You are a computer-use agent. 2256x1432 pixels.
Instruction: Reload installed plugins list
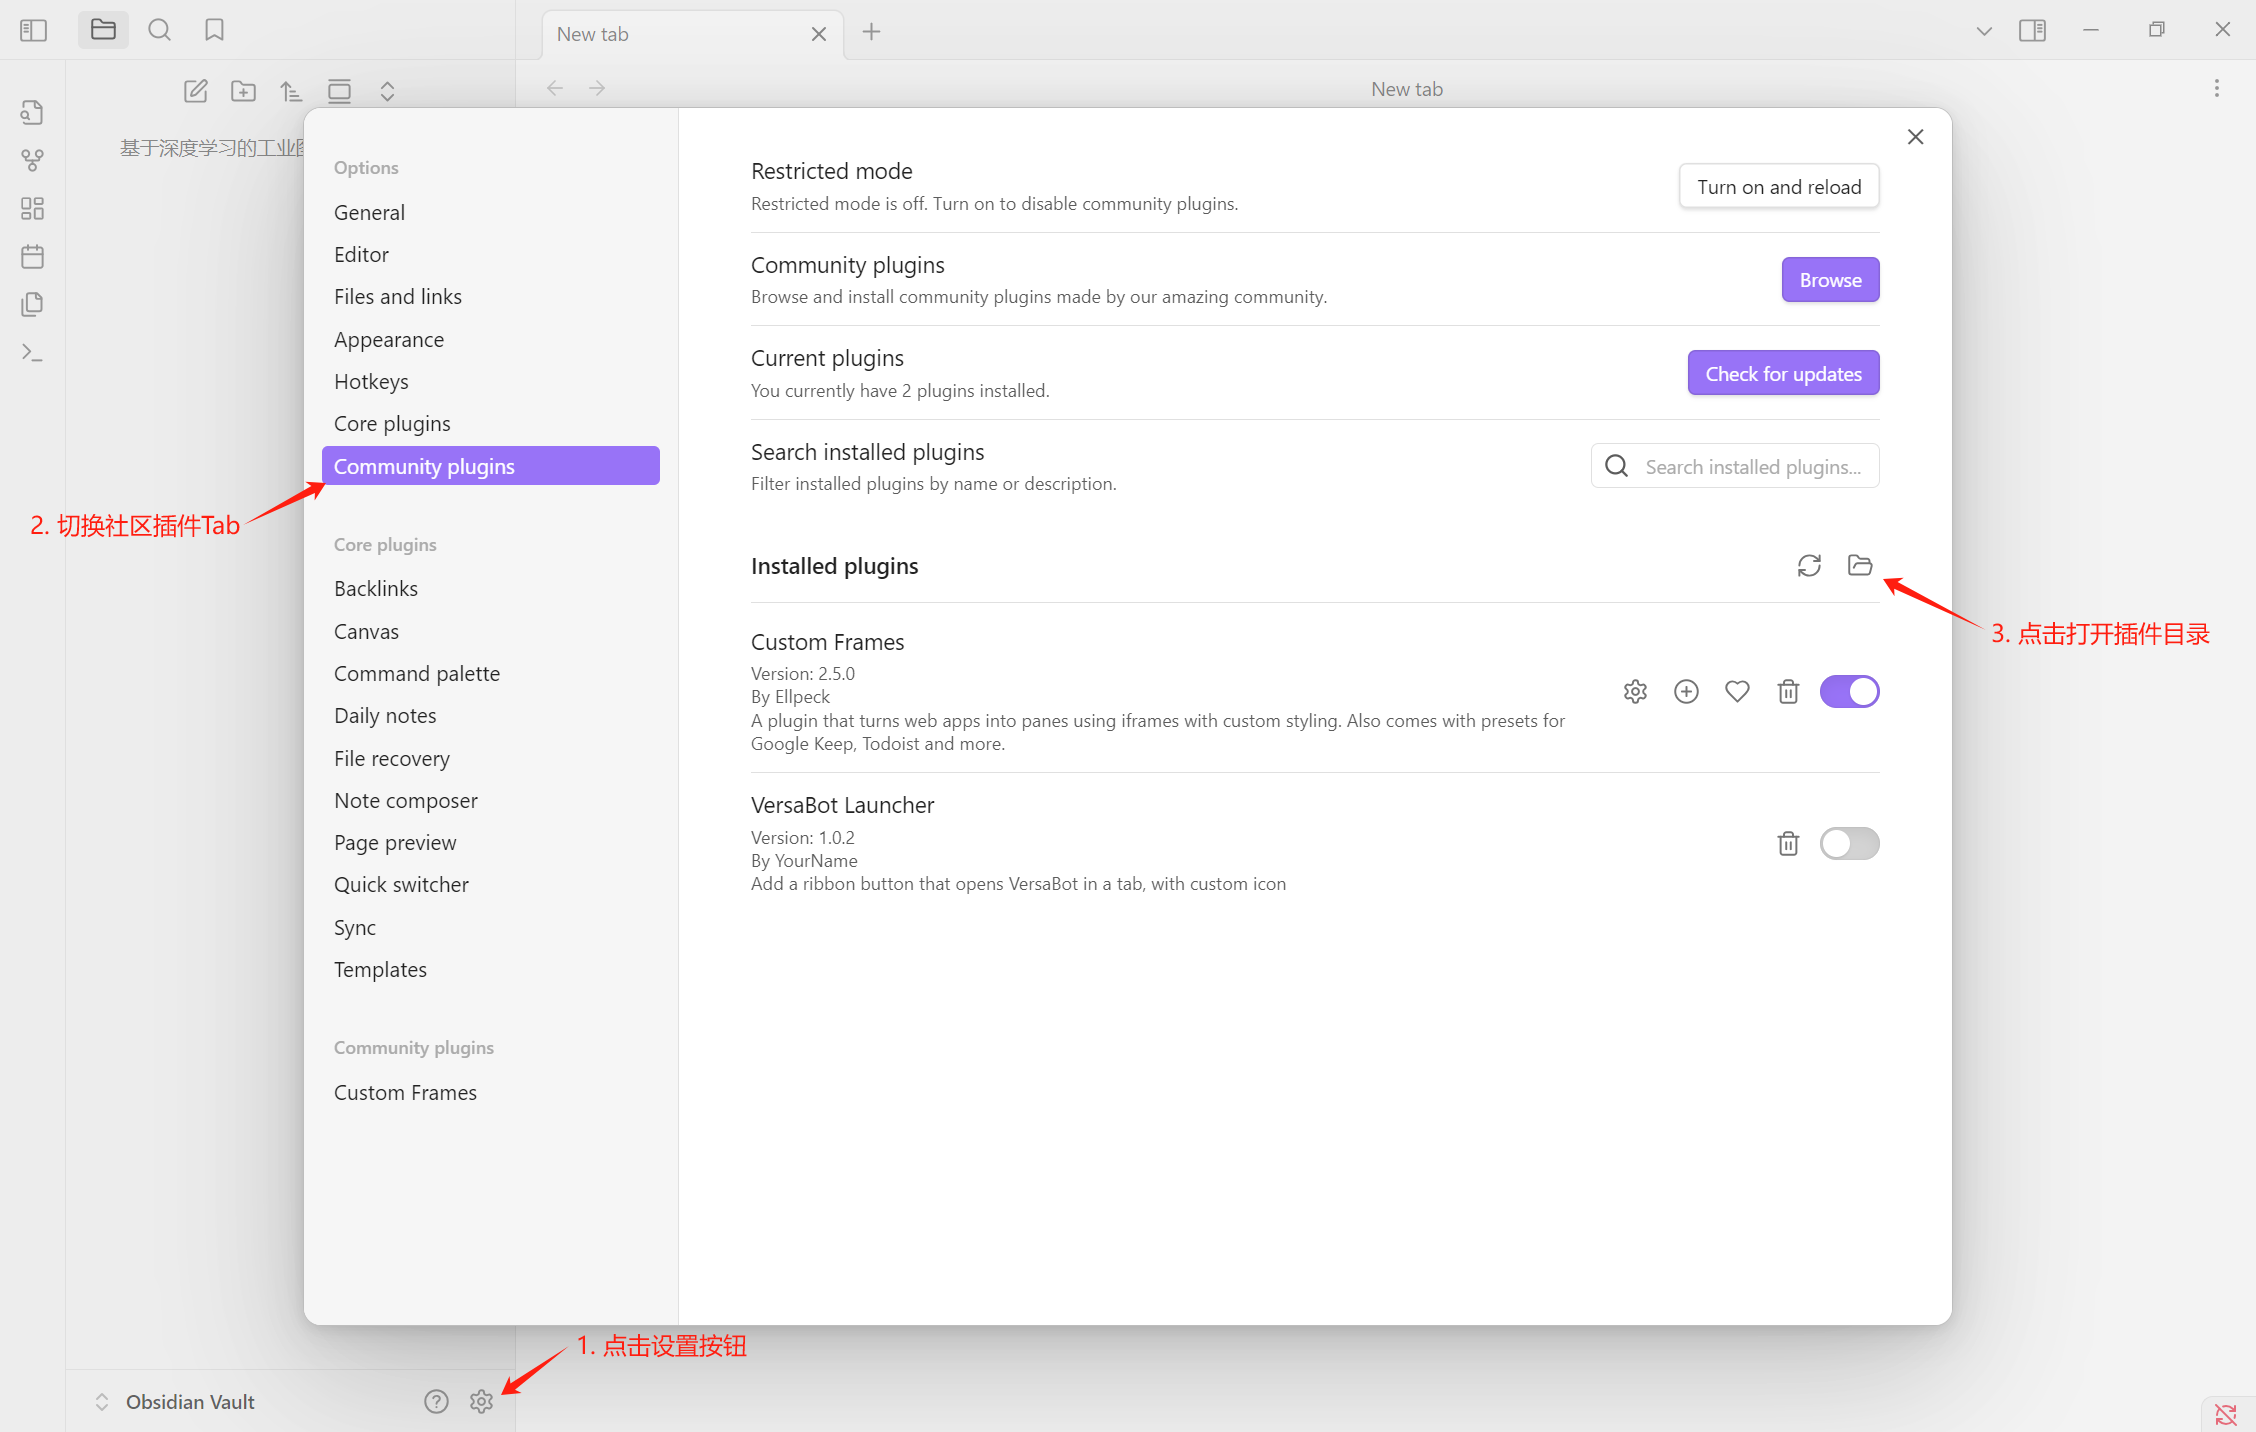[x=1808, y=566]
